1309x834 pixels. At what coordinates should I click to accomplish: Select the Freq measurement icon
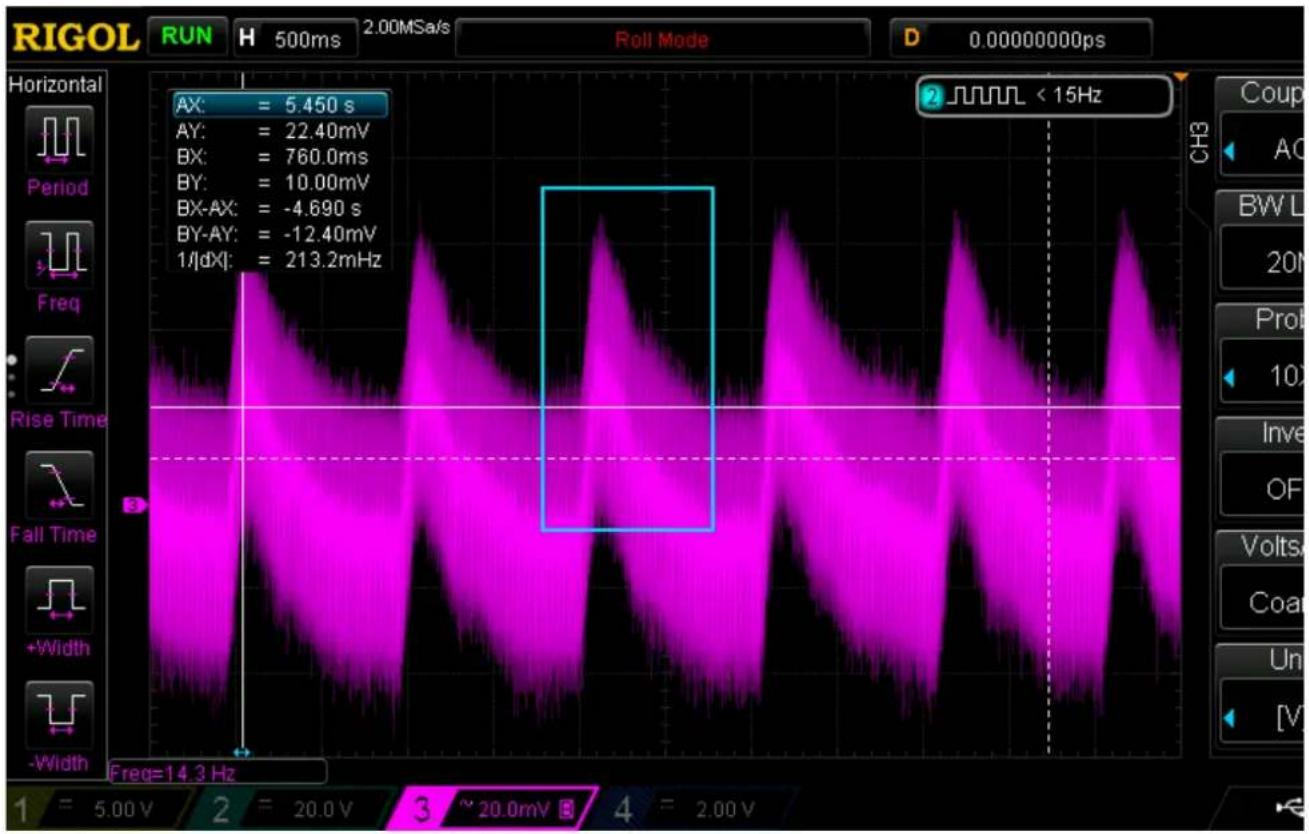[x=53, y=251]
